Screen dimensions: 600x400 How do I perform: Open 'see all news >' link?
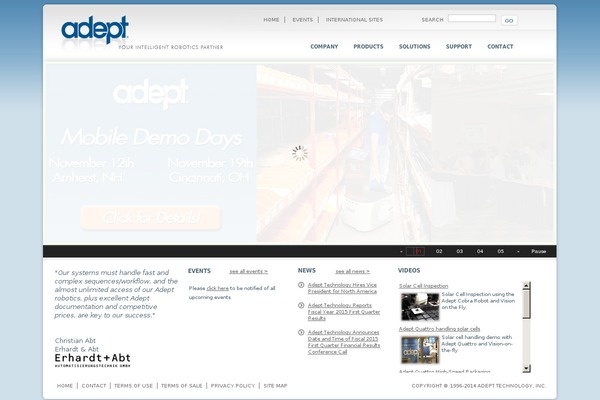(352, 271)
